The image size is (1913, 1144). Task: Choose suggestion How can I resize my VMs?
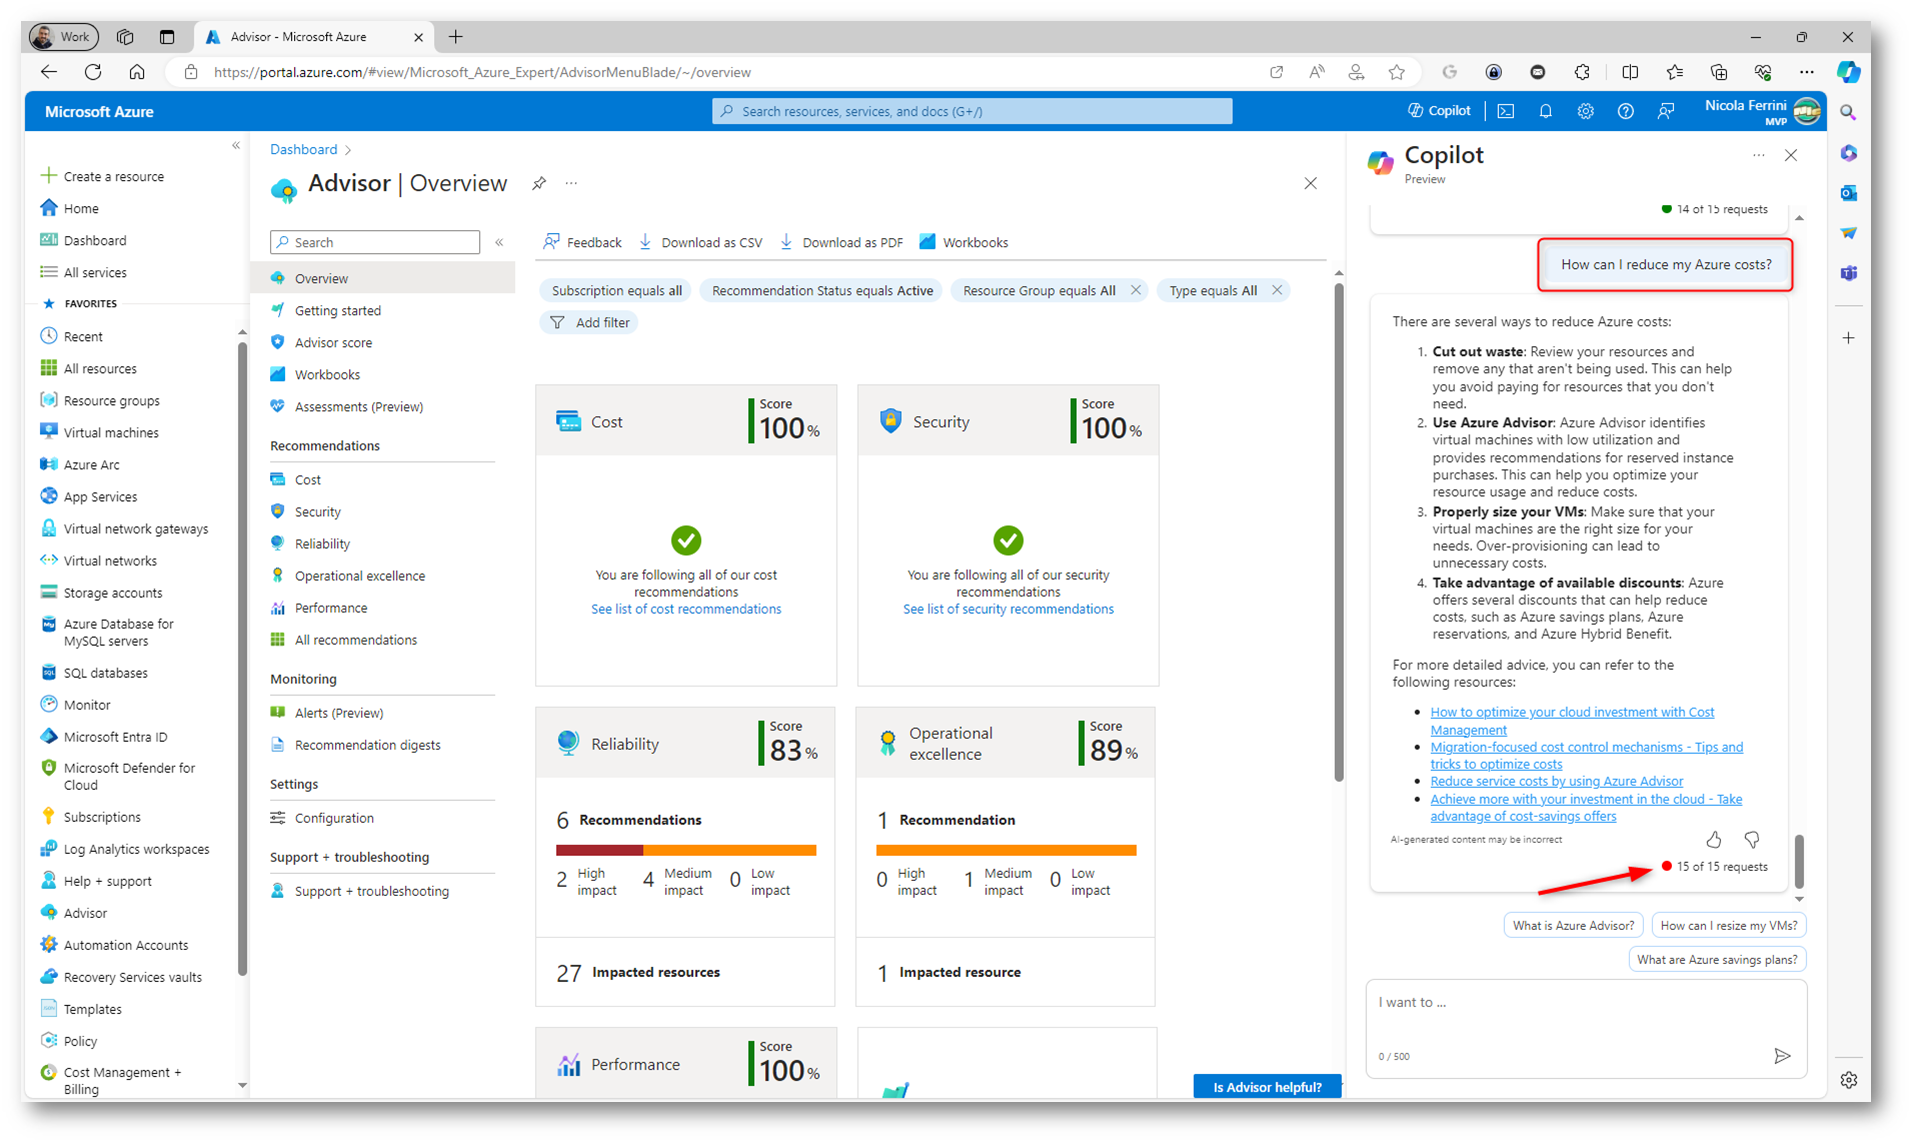point(1729,925)
